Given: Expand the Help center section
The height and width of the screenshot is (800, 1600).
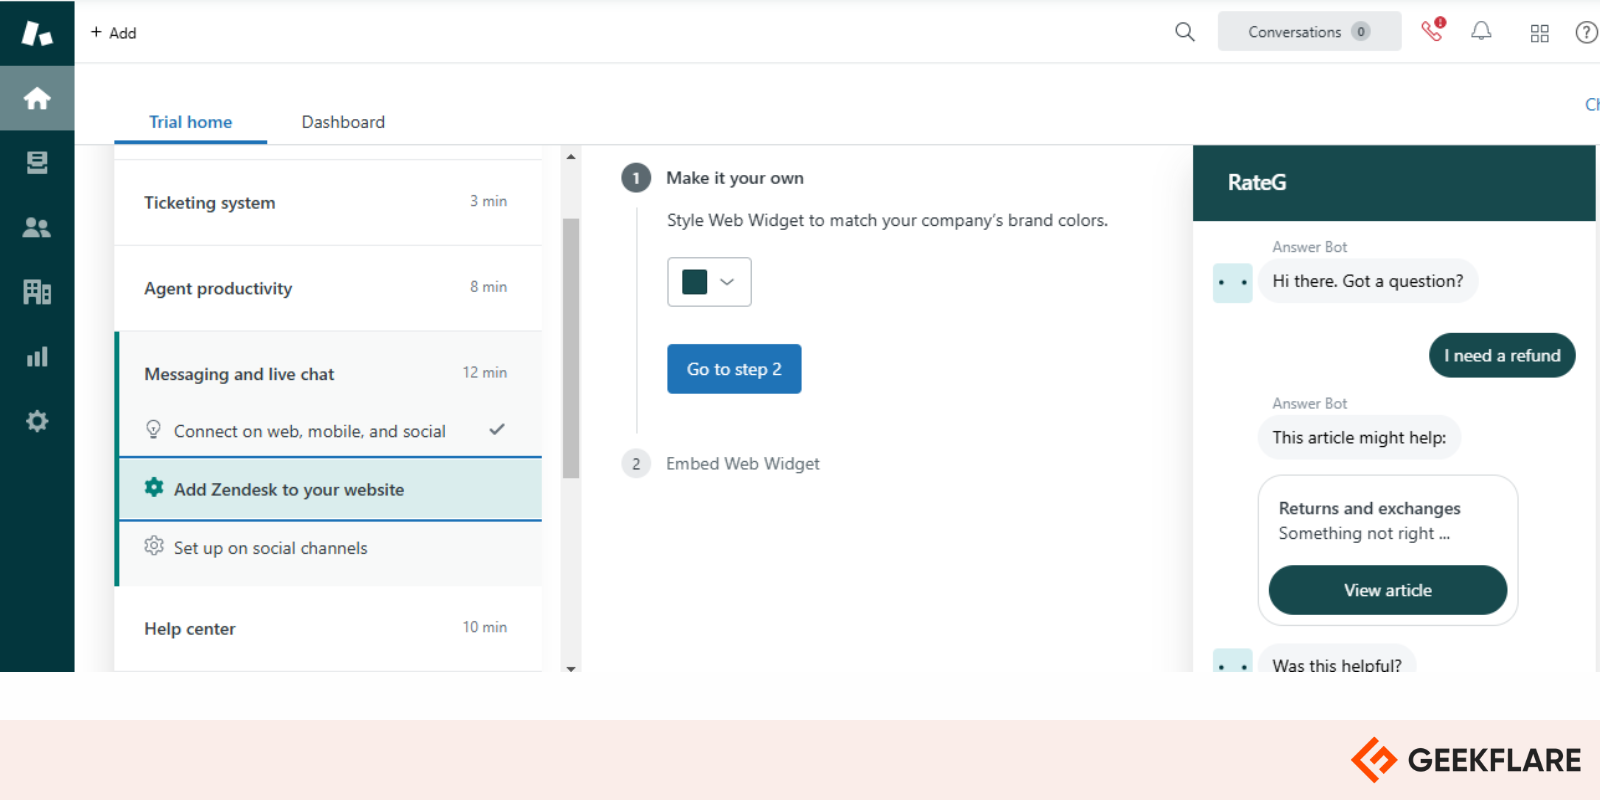Looking at the screenshot, I should [328, 628].
